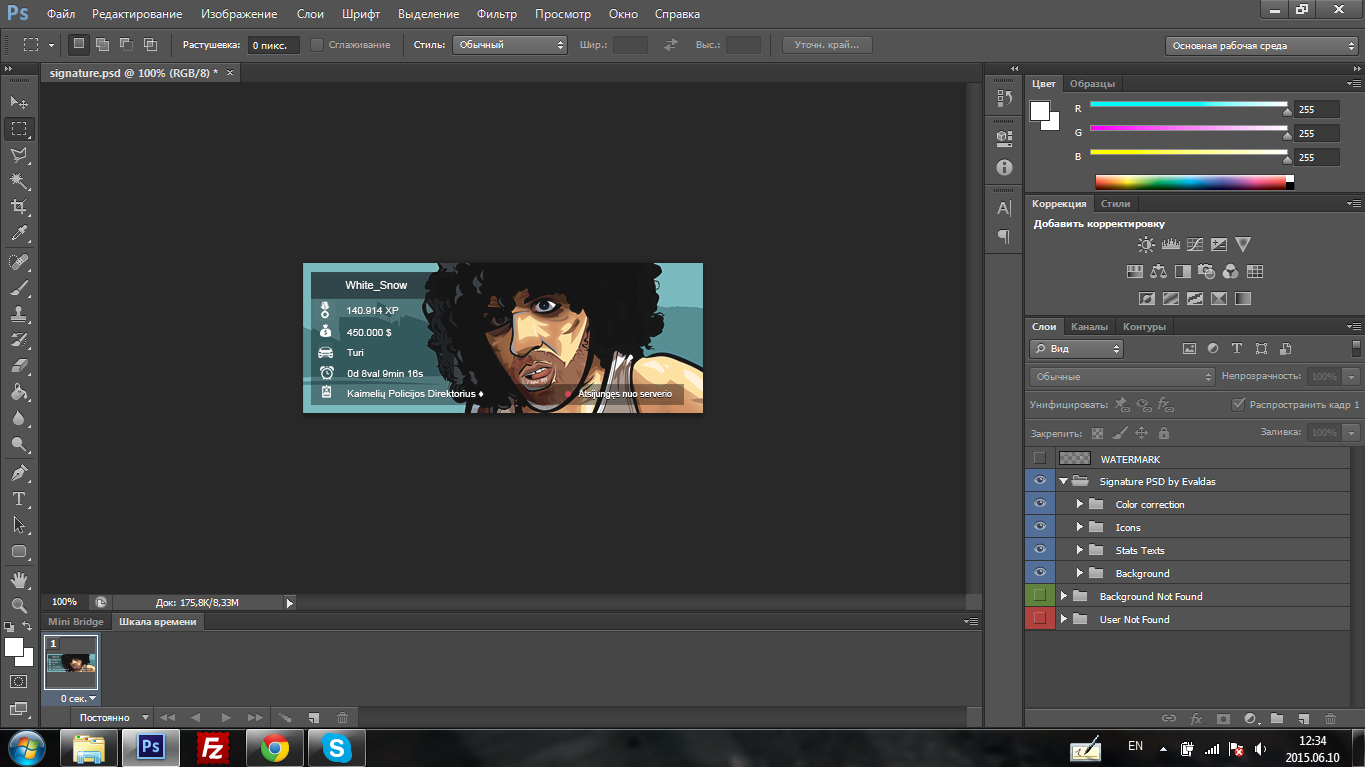The width and height of the screenshot is (1365, 767).
Task: Select the Pen tool
Action: pyautogui.click(x=19, y=472)
